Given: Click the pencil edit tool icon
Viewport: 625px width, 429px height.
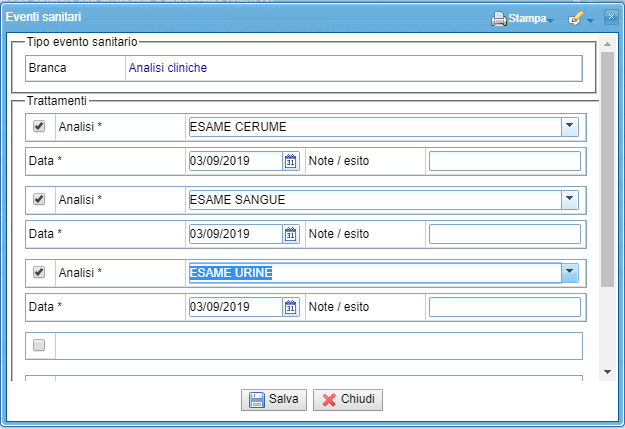Looking at the screenshot, I should coord(576,18).
